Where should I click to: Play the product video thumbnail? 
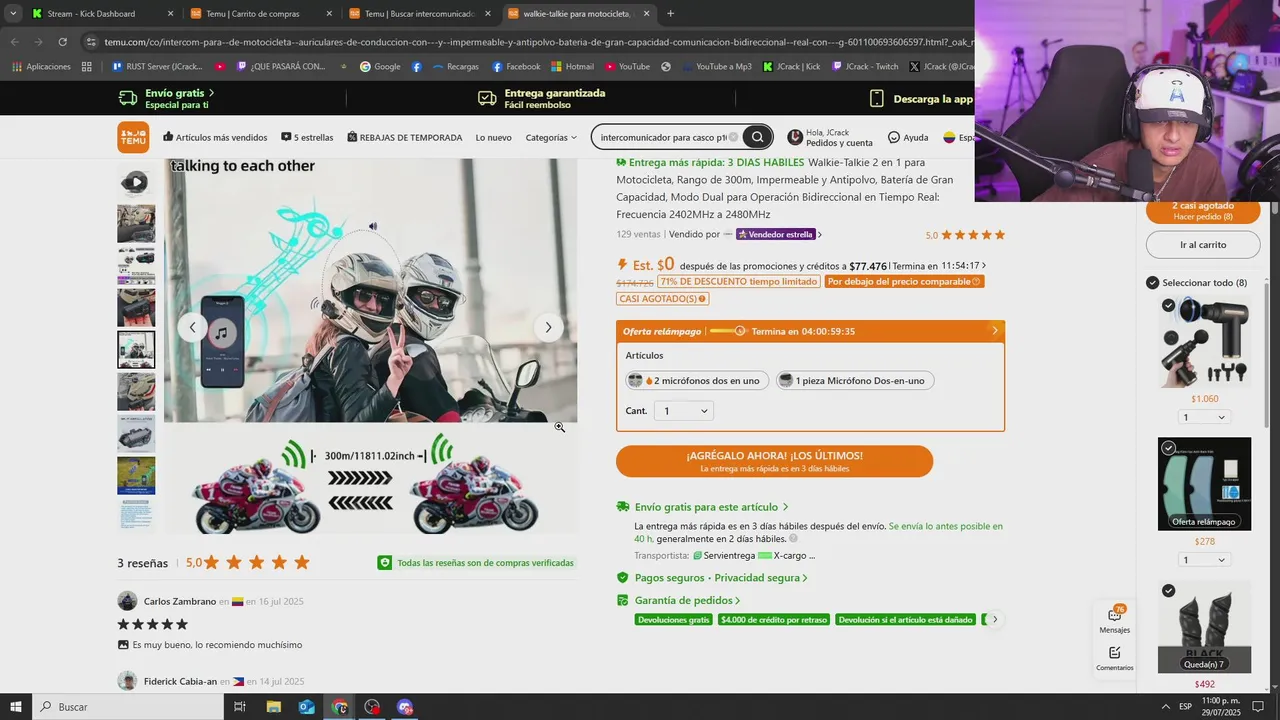click(136, 182)
